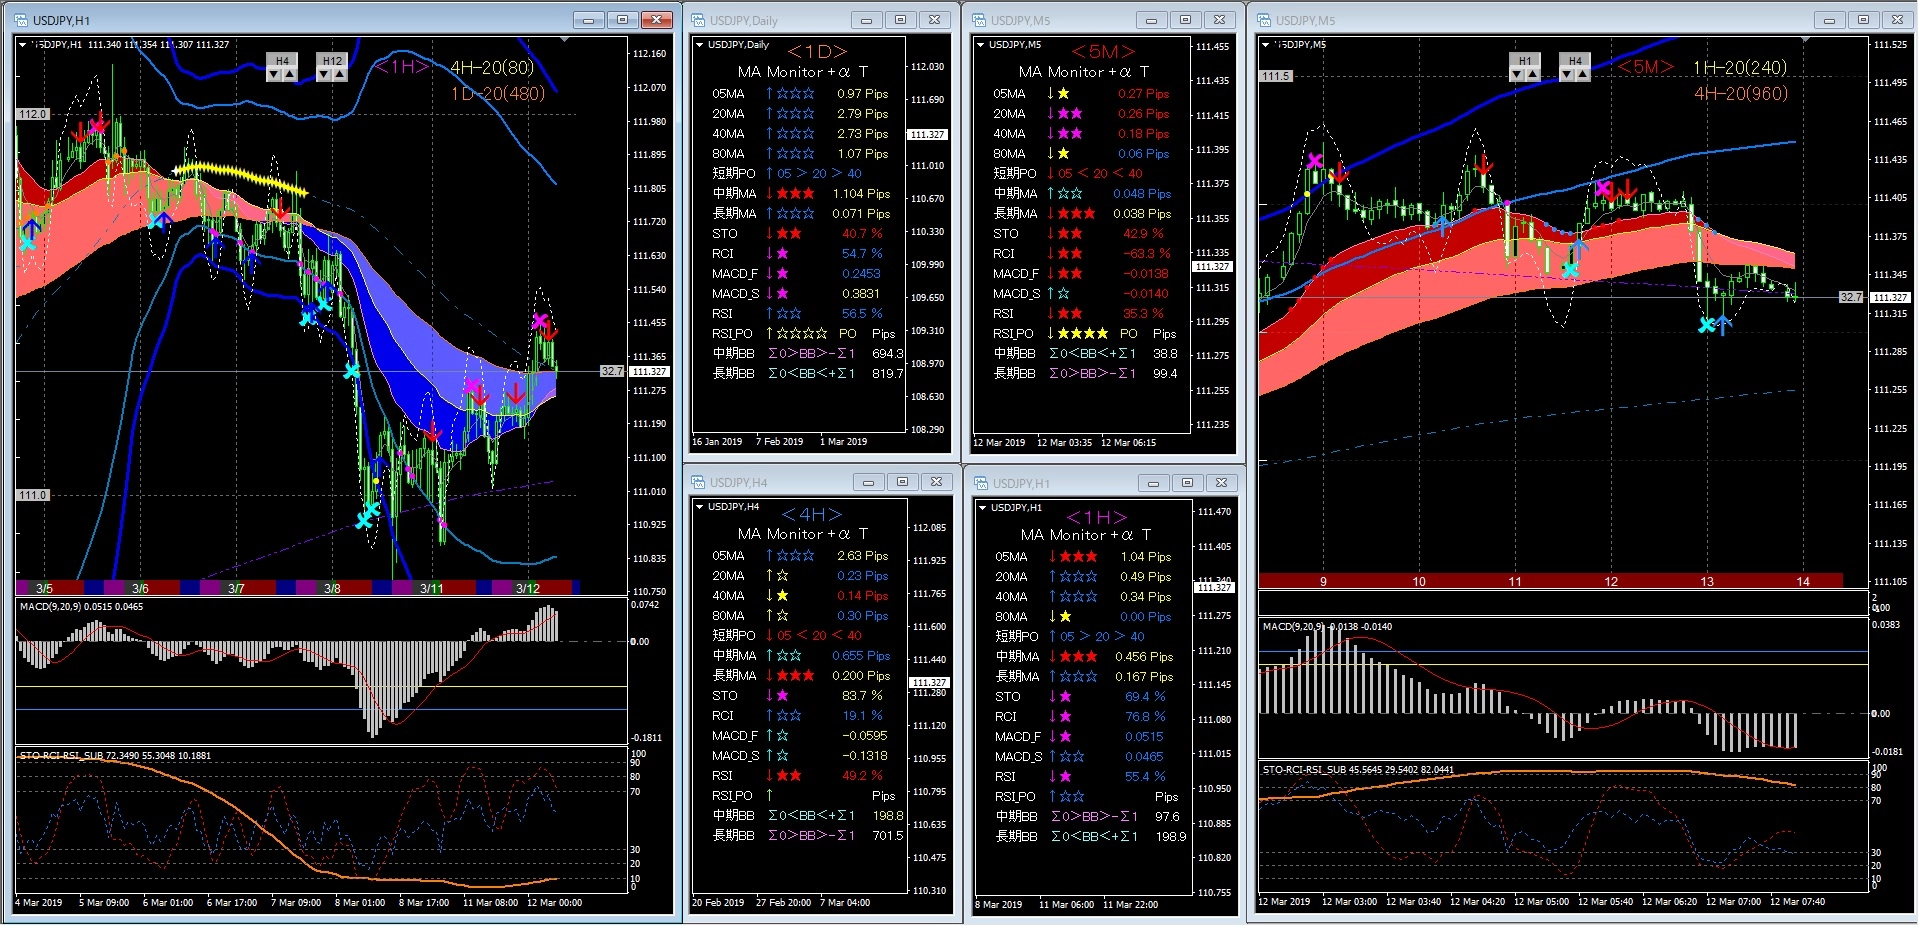Screen dimensions: 1919x926
Task: Click the H12 button in the left H1 chart
Action: pos(332,61)
